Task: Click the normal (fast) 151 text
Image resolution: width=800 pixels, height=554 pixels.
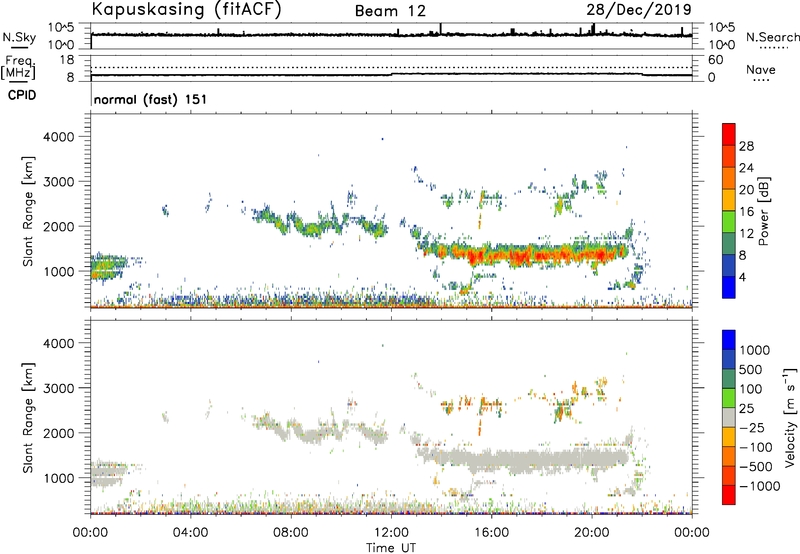Action: [x=151, y=99]
